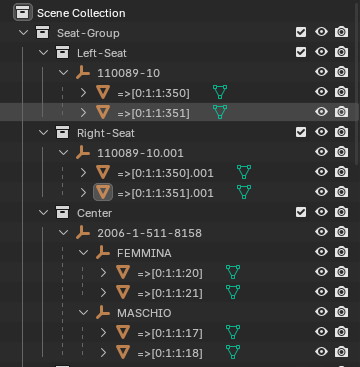360x367 pixels.
Task: Select the =>[0:1:1:20] row name
Action: coord(170,273)
